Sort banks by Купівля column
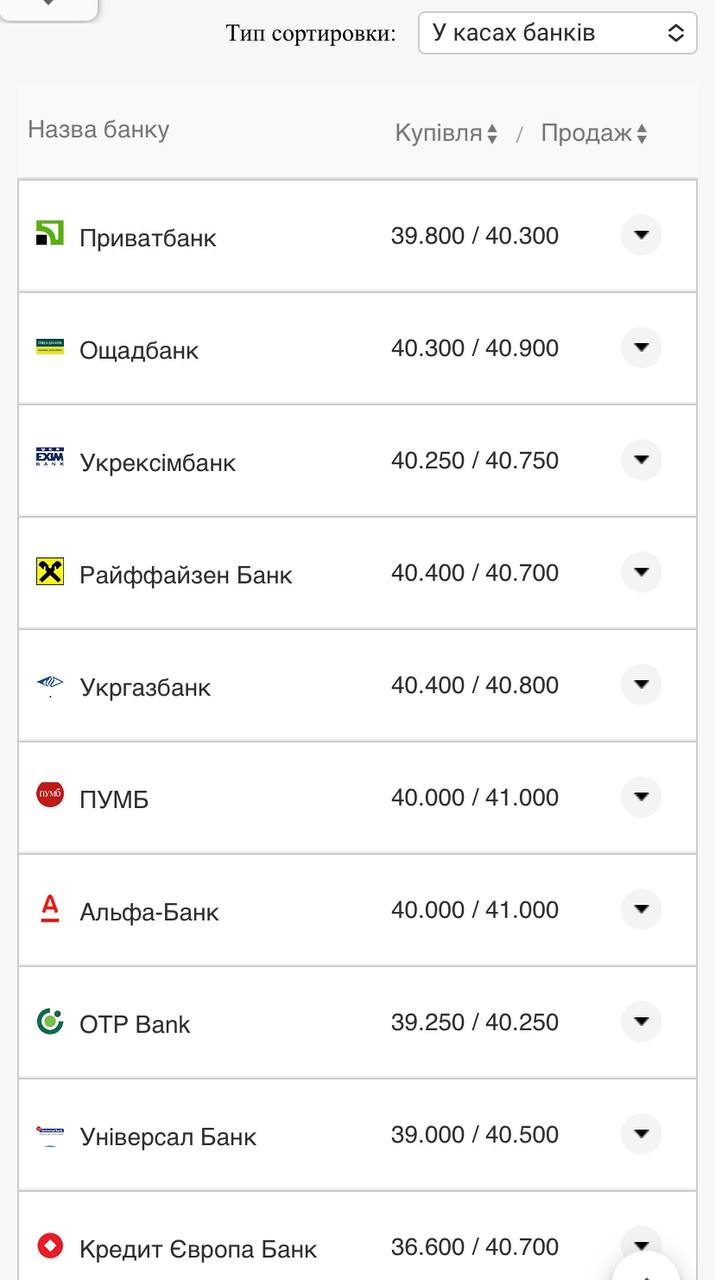This screenshot has width=715, height=1280. (446, 133)
